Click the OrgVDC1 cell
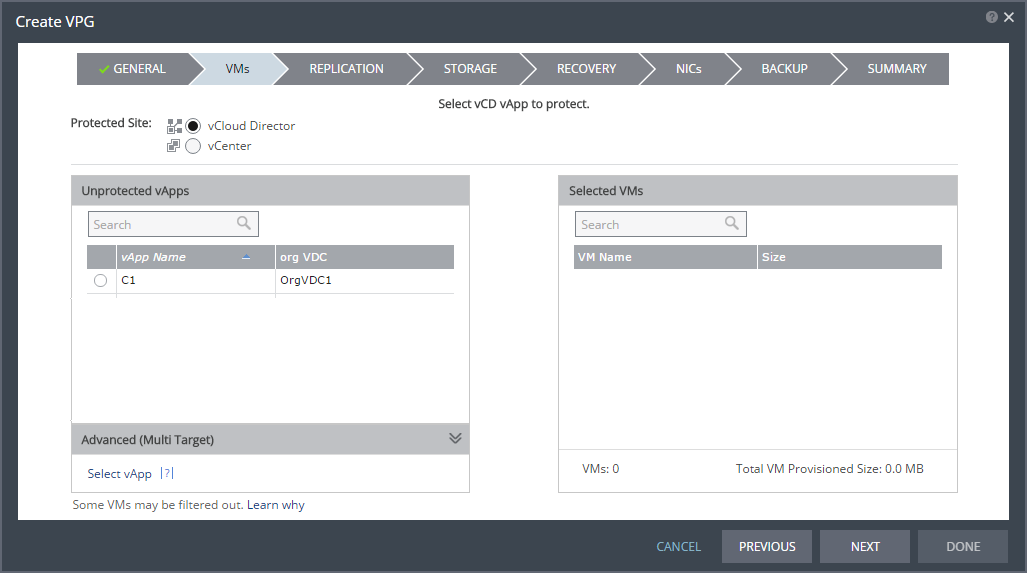 pyautogui.click(x=365, y=280)
